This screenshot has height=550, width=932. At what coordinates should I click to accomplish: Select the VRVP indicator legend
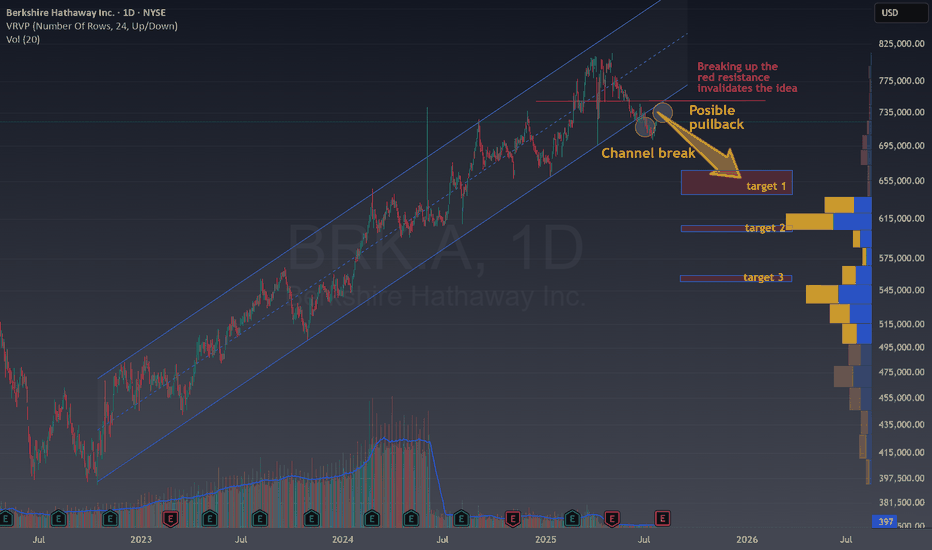92,26
